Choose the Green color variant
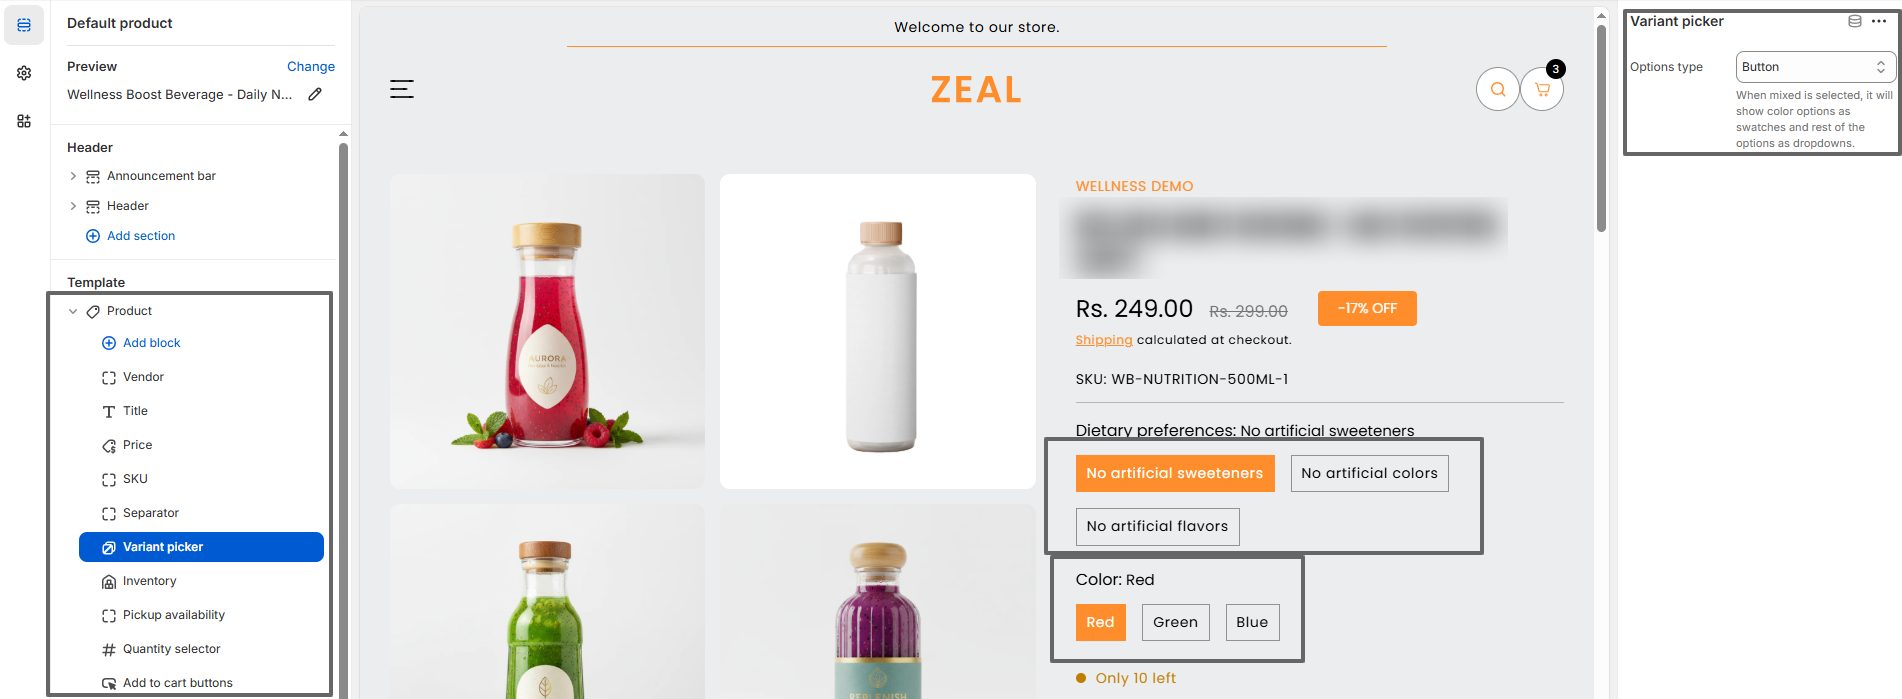This screenshot has height=699, width=1902. 1175,622
